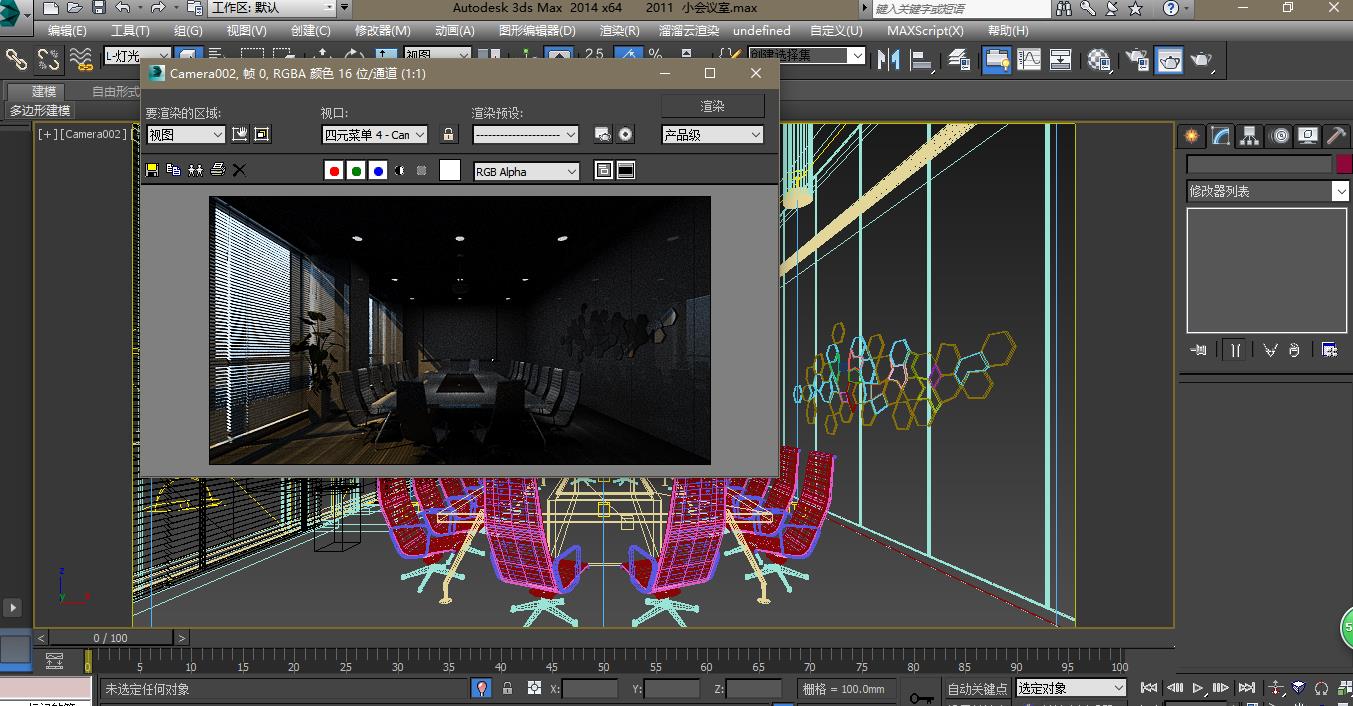This screenshot has height=706, width=1353.
Task: Click the 渲染 render button
Action: click(x=713, y=106)
